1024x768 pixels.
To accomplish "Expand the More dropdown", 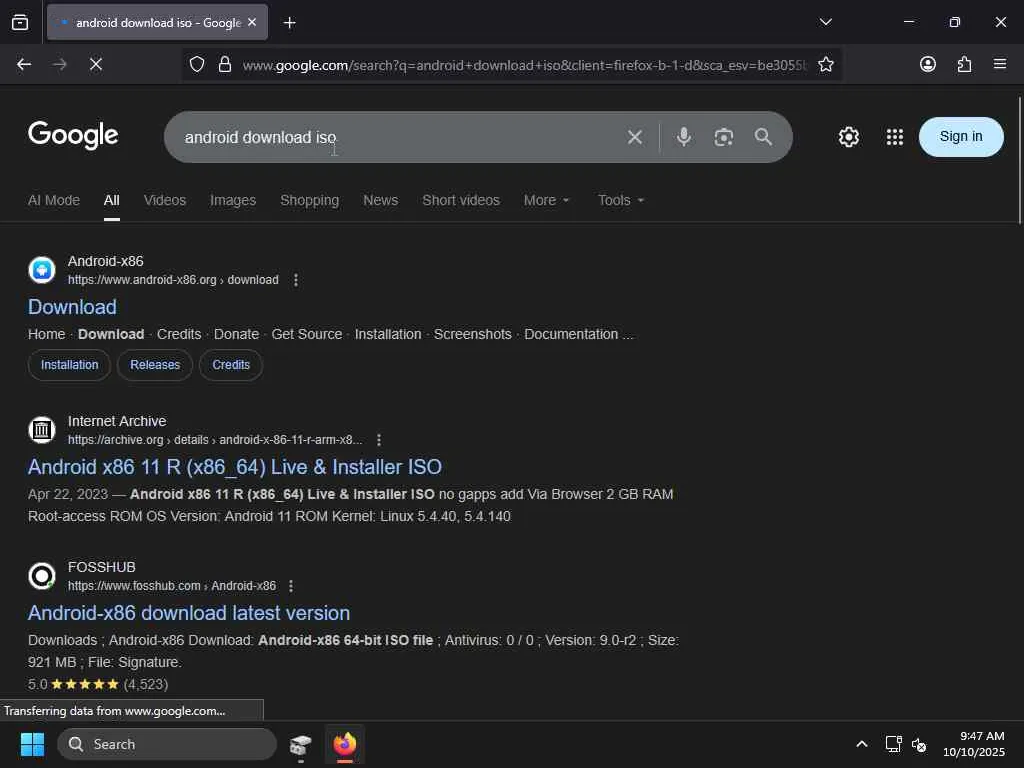I will coord(547,200).
